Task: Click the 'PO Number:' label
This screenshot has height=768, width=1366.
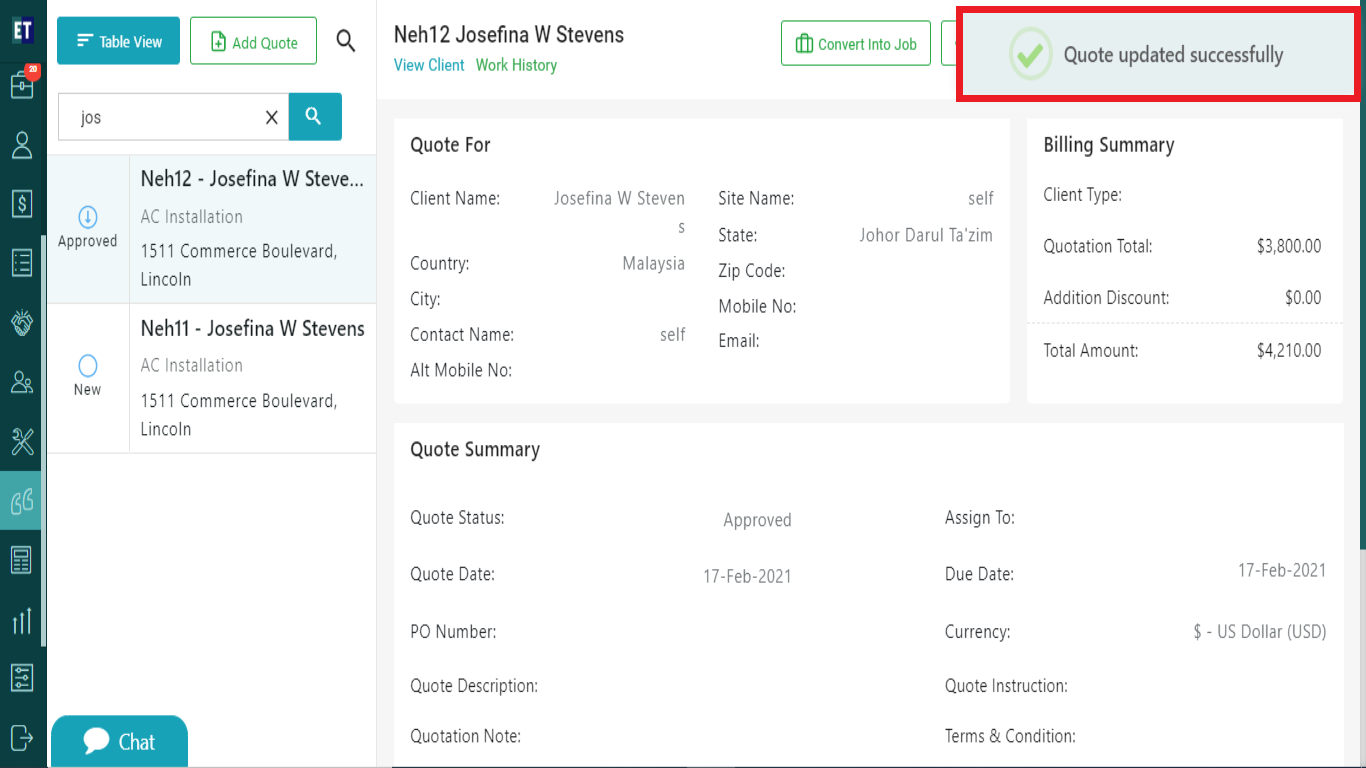Action: click(453, 632)
